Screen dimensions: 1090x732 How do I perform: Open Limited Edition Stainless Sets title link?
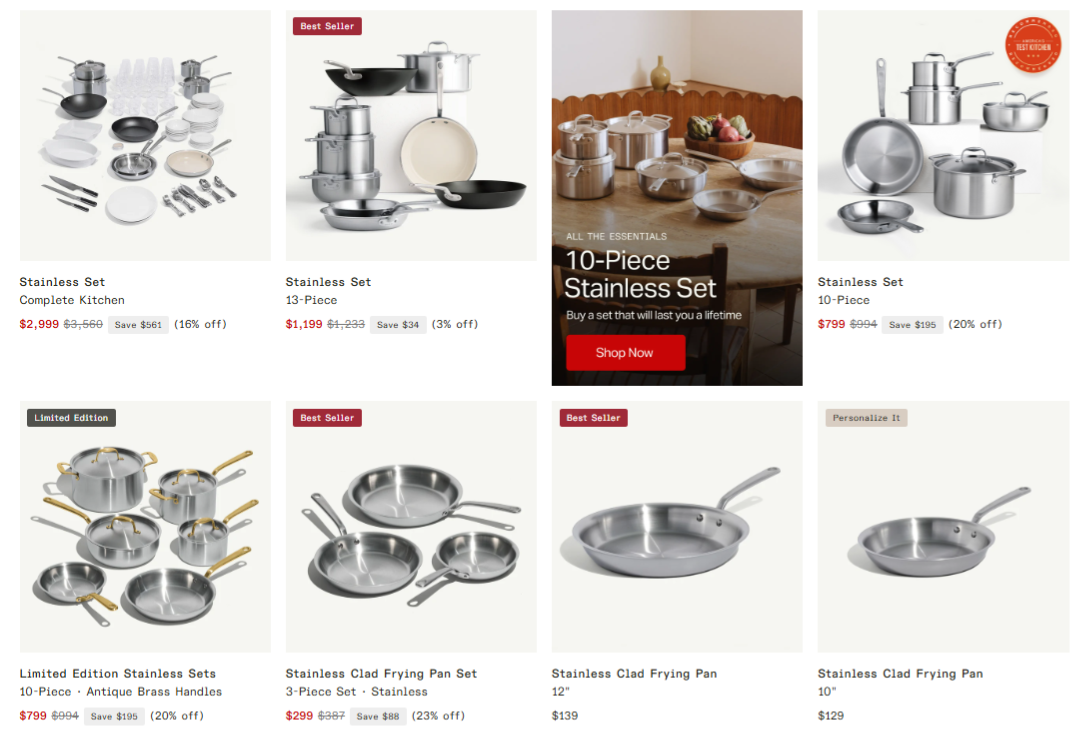tap(117, 674)
